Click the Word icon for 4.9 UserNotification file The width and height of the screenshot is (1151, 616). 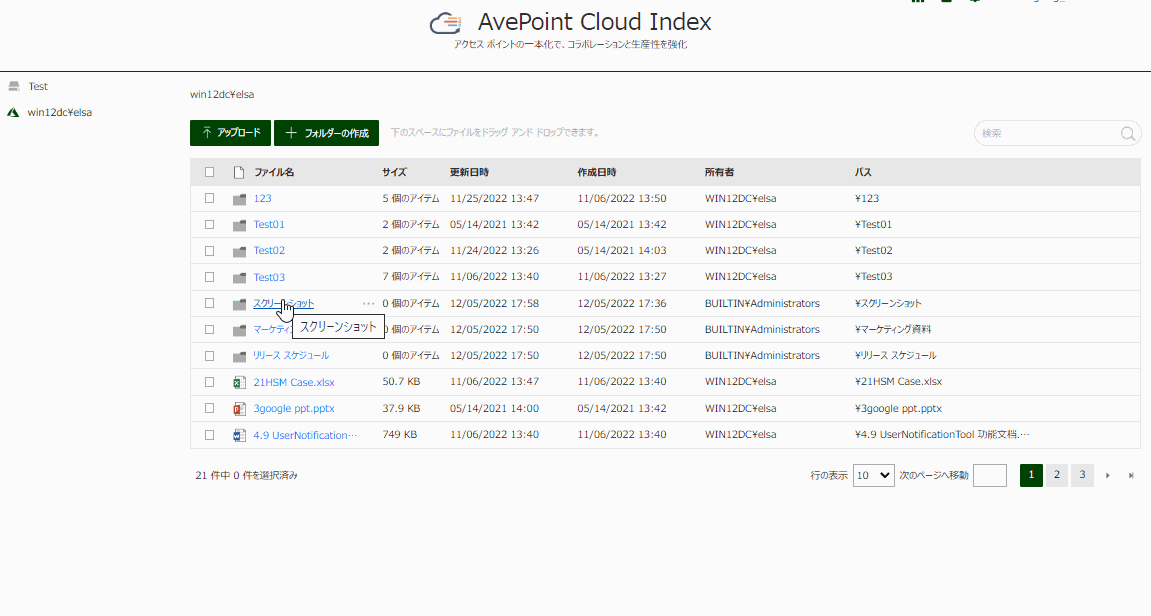tap(239, 435)
